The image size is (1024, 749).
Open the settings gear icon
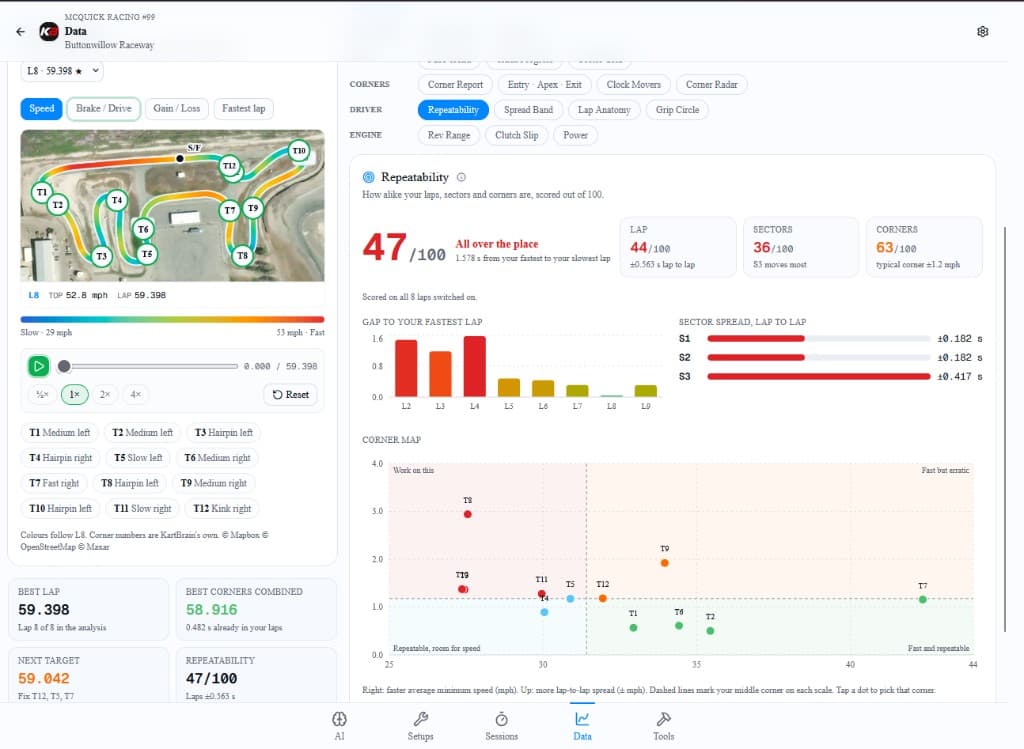(x=982, y=31)
